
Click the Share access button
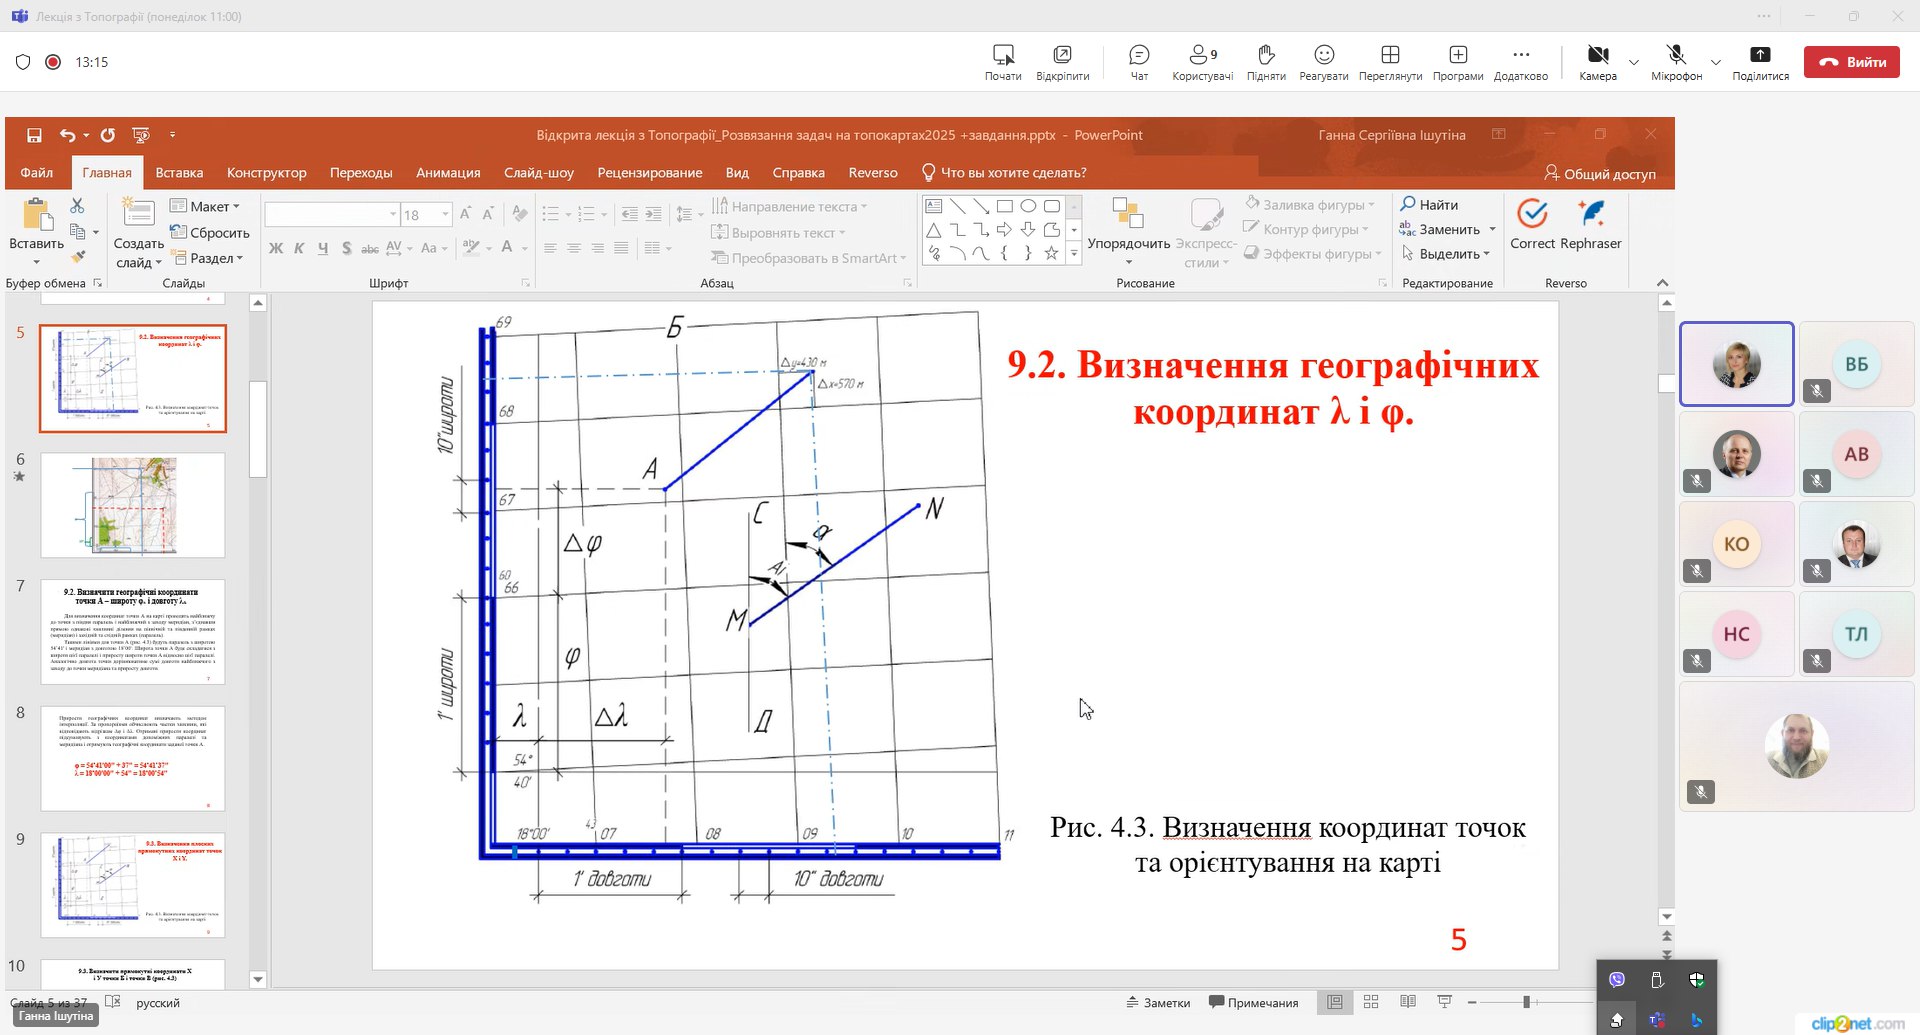1600,173
